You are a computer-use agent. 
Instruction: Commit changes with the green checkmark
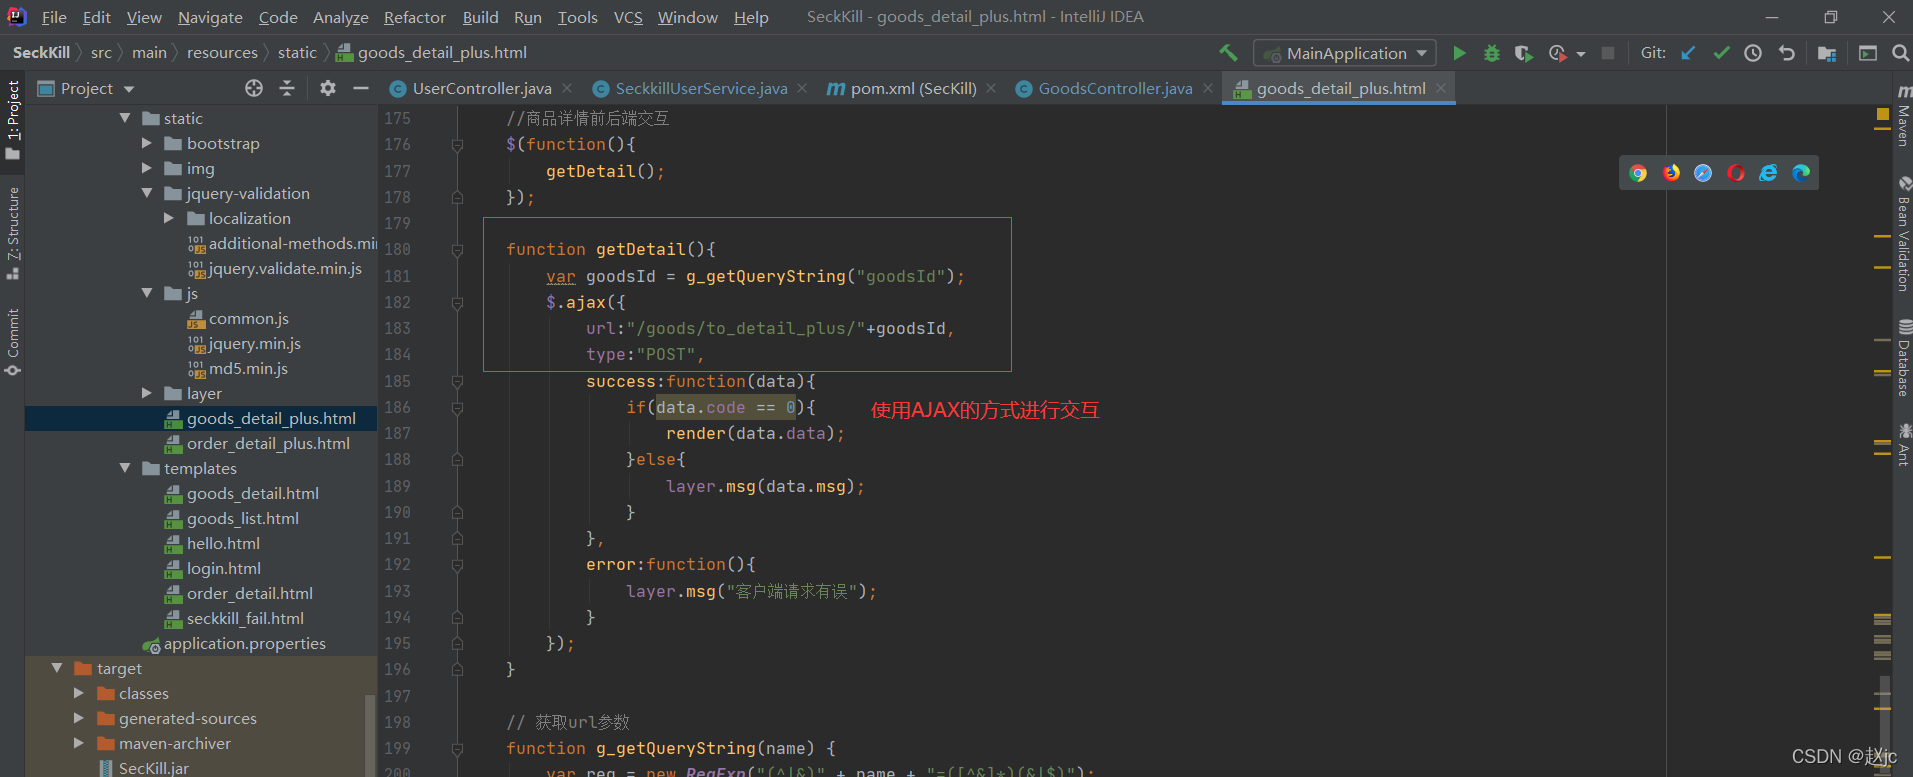(x=1721, y=53)
